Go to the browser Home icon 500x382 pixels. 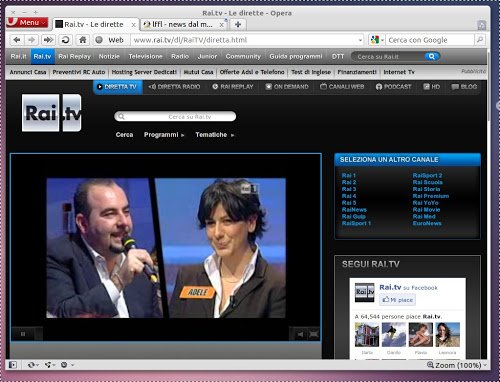pyautogui.click(x=83, y=40)
